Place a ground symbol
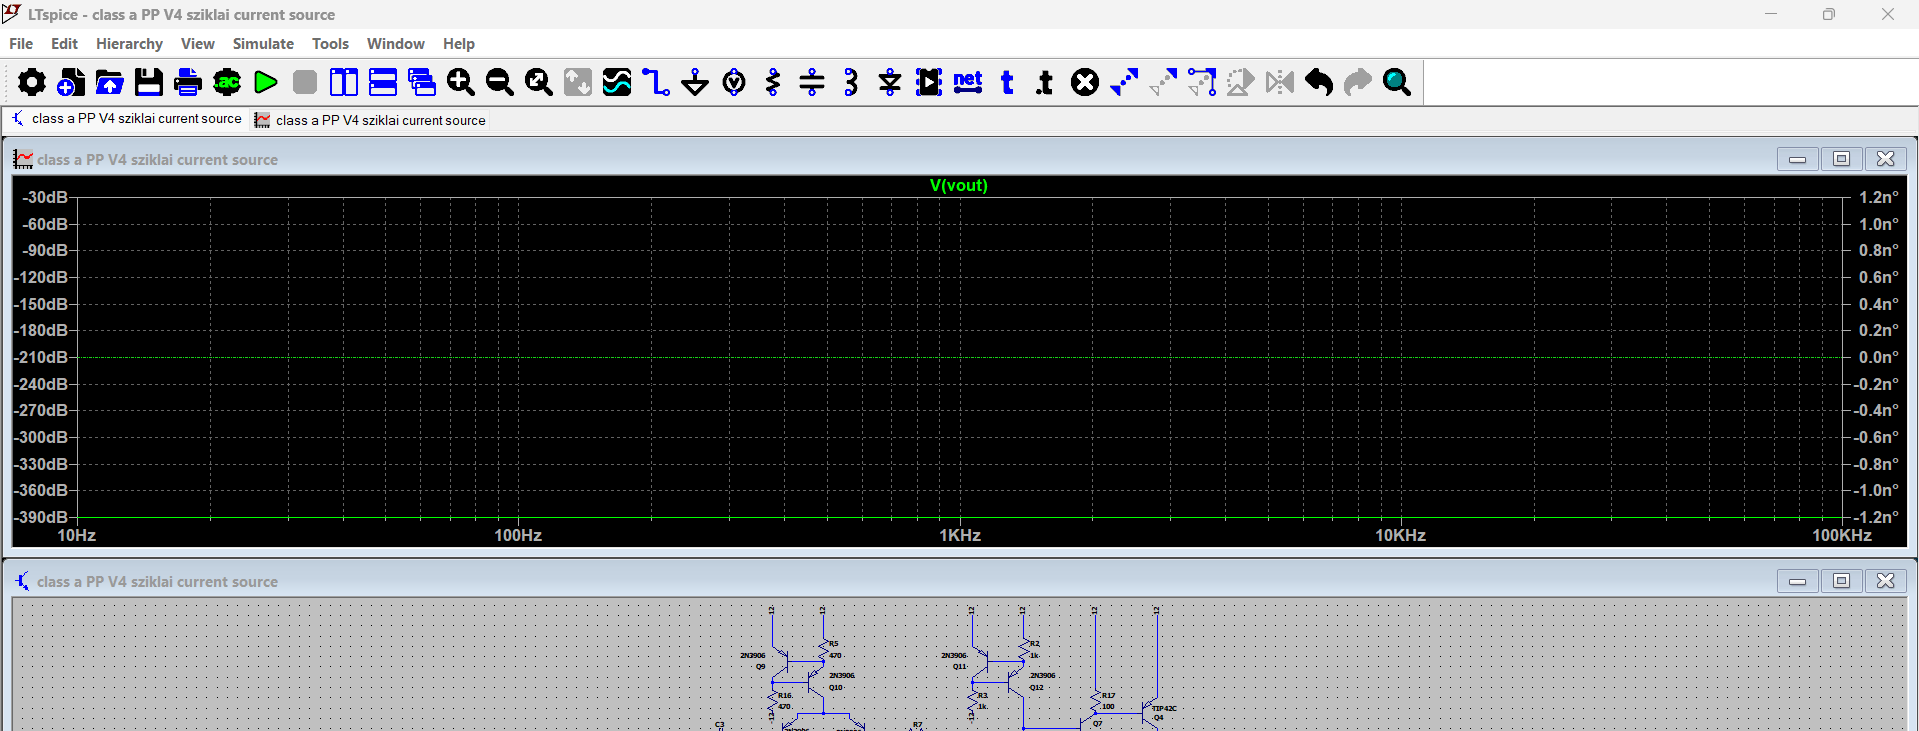 click(x=695, y=82)
